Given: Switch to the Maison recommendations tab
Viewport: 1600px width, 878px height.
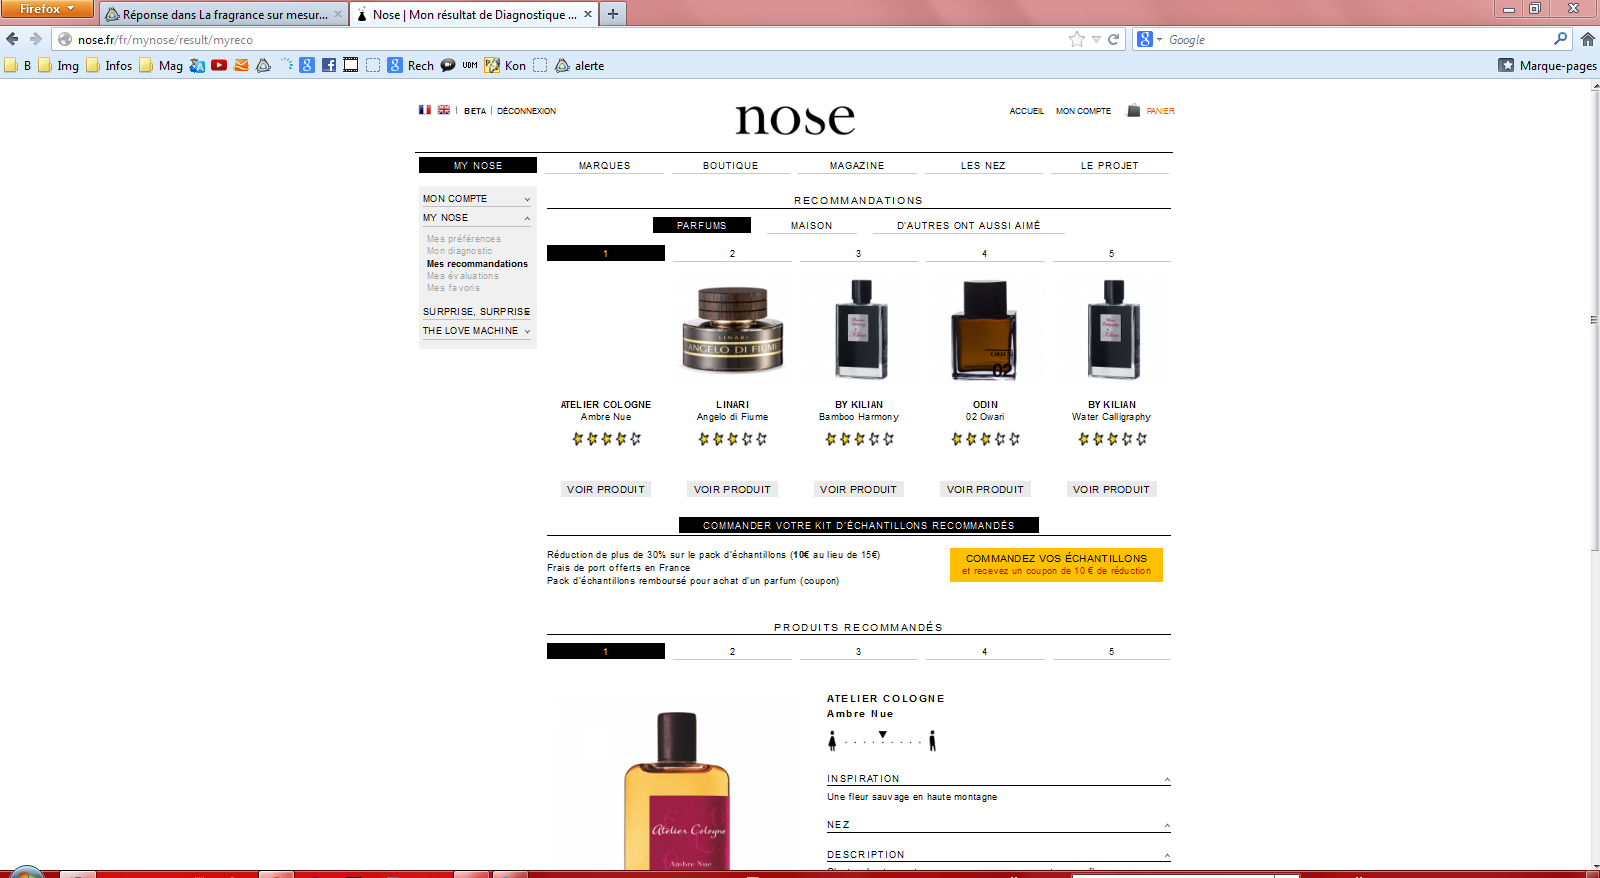Looking at the screenshot, I should click(x=811, y=226).
